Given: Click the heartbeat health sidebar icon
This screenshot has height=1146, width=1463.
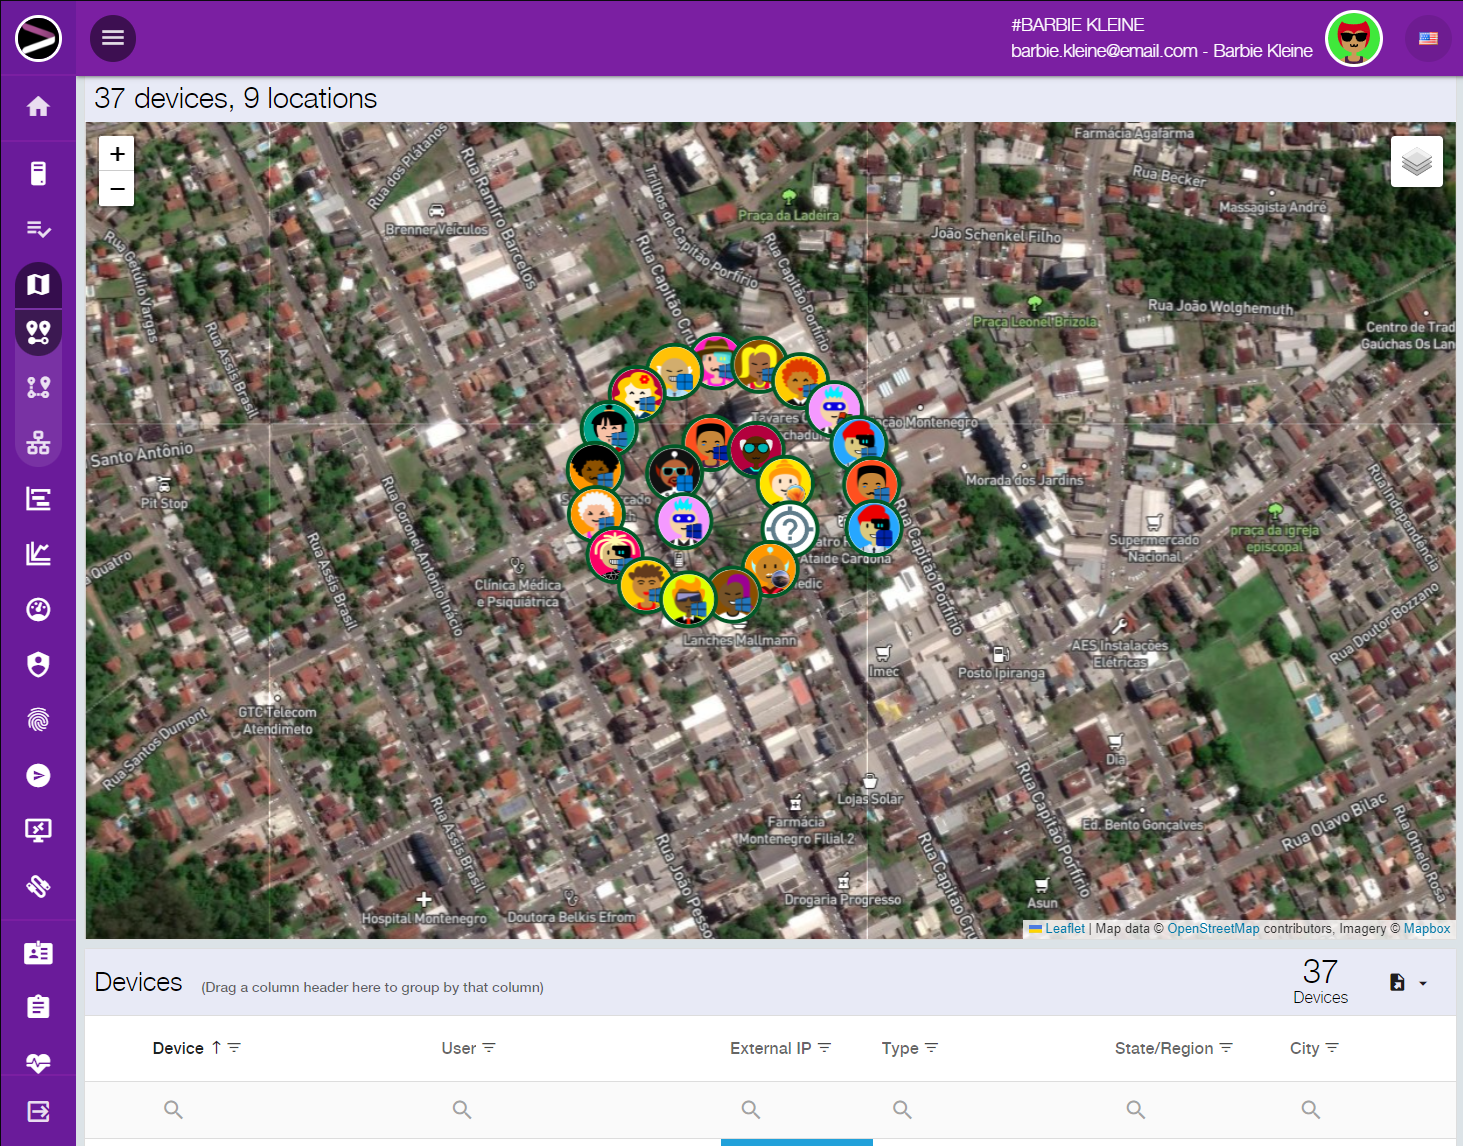Looking at the screenshot, I should (38, 1062).
